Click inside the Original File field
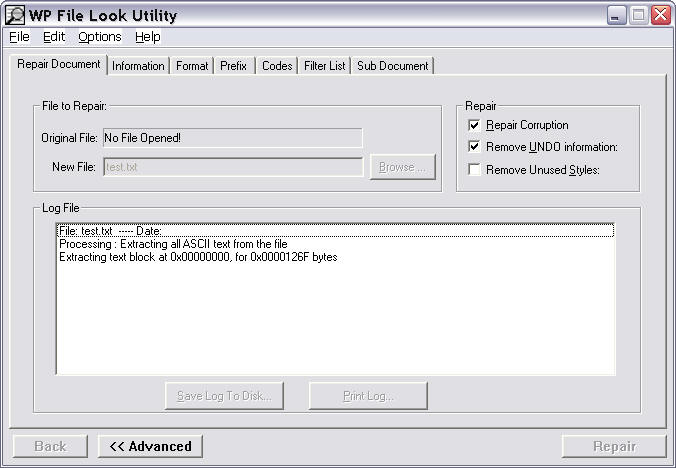Viewport: 676px width, 468px height. [x=232, y=138]
